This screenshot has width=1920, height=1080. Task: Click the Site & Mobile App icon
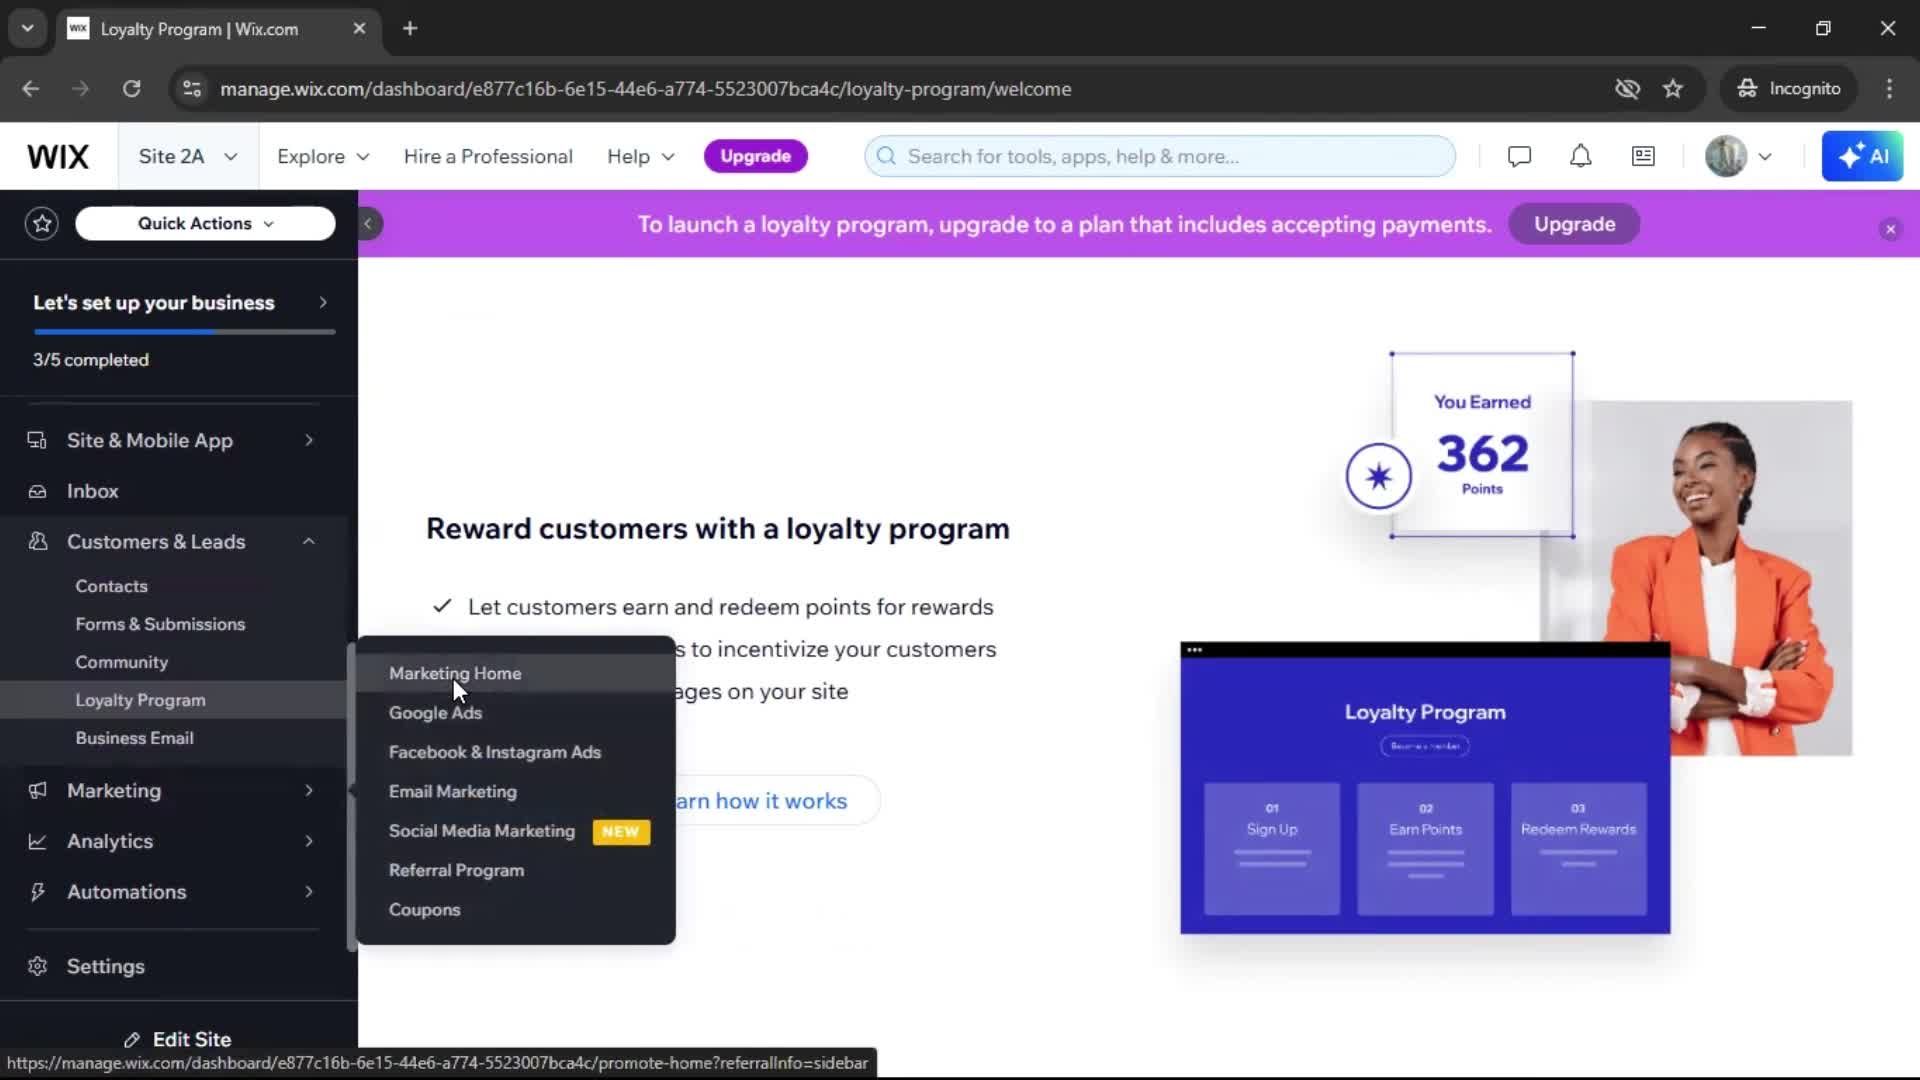(x=38, y=441)
